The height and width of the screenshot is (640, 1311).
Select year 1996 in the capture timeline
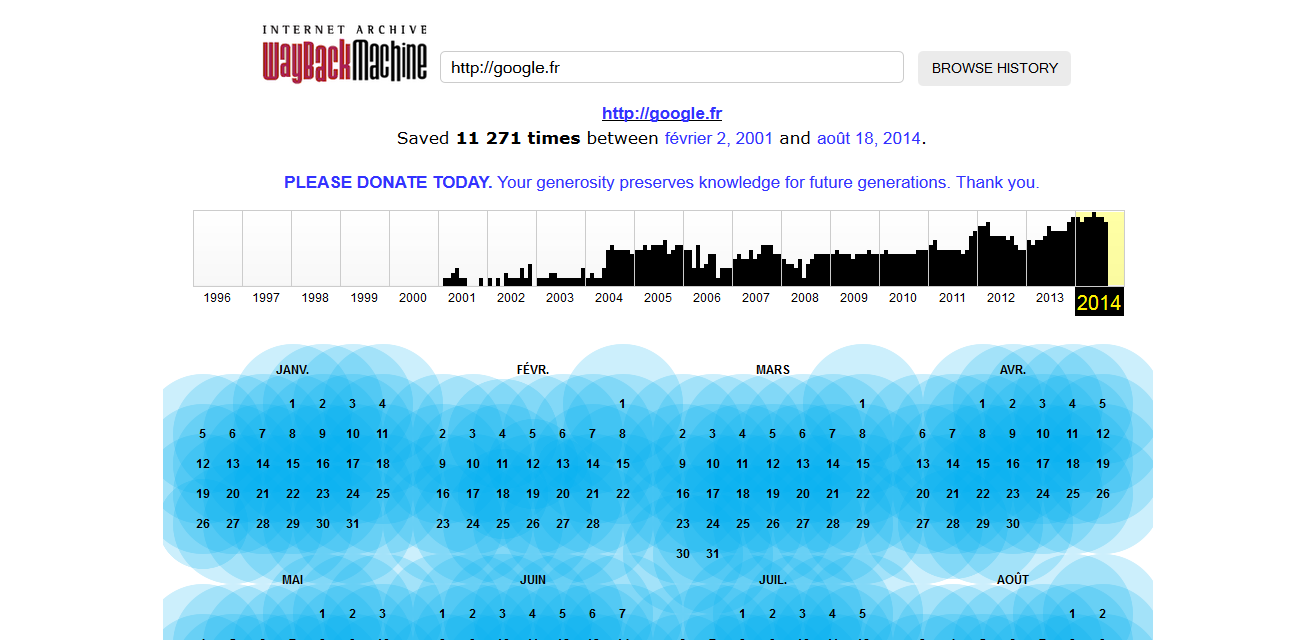217,297
